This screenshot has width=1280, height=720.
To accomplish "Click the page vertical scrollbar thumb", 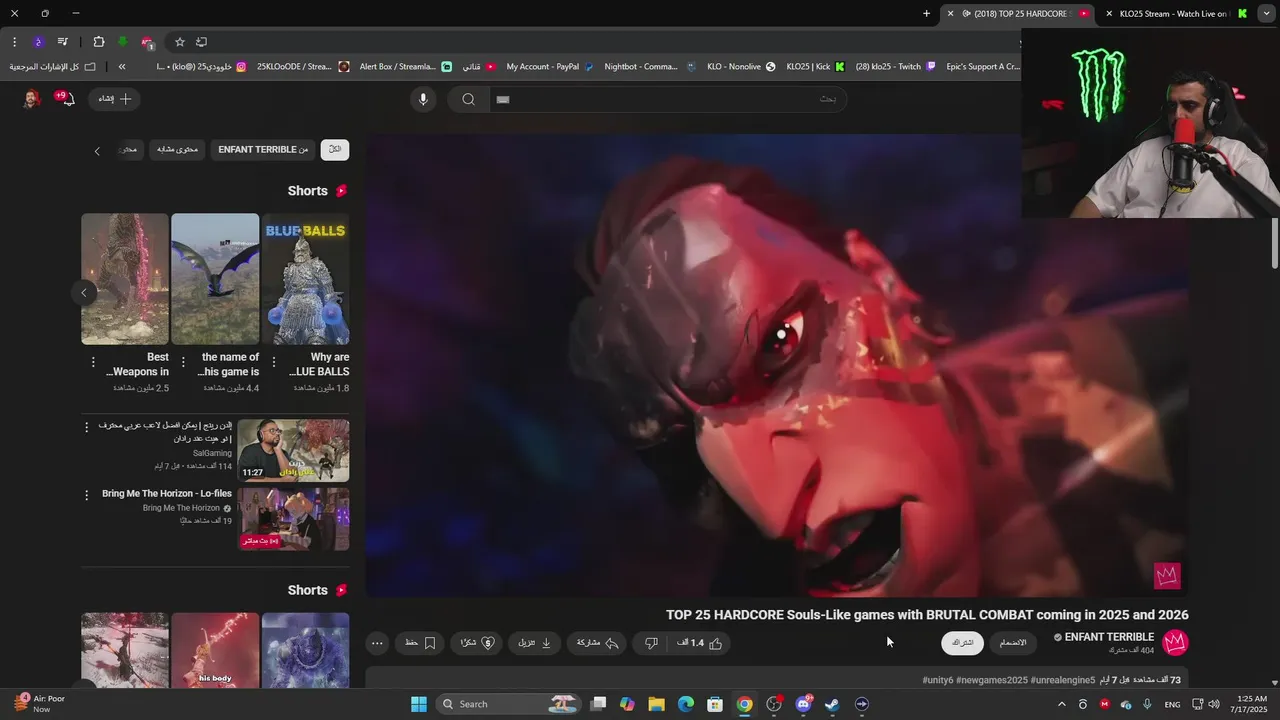I will point(1275,244).
